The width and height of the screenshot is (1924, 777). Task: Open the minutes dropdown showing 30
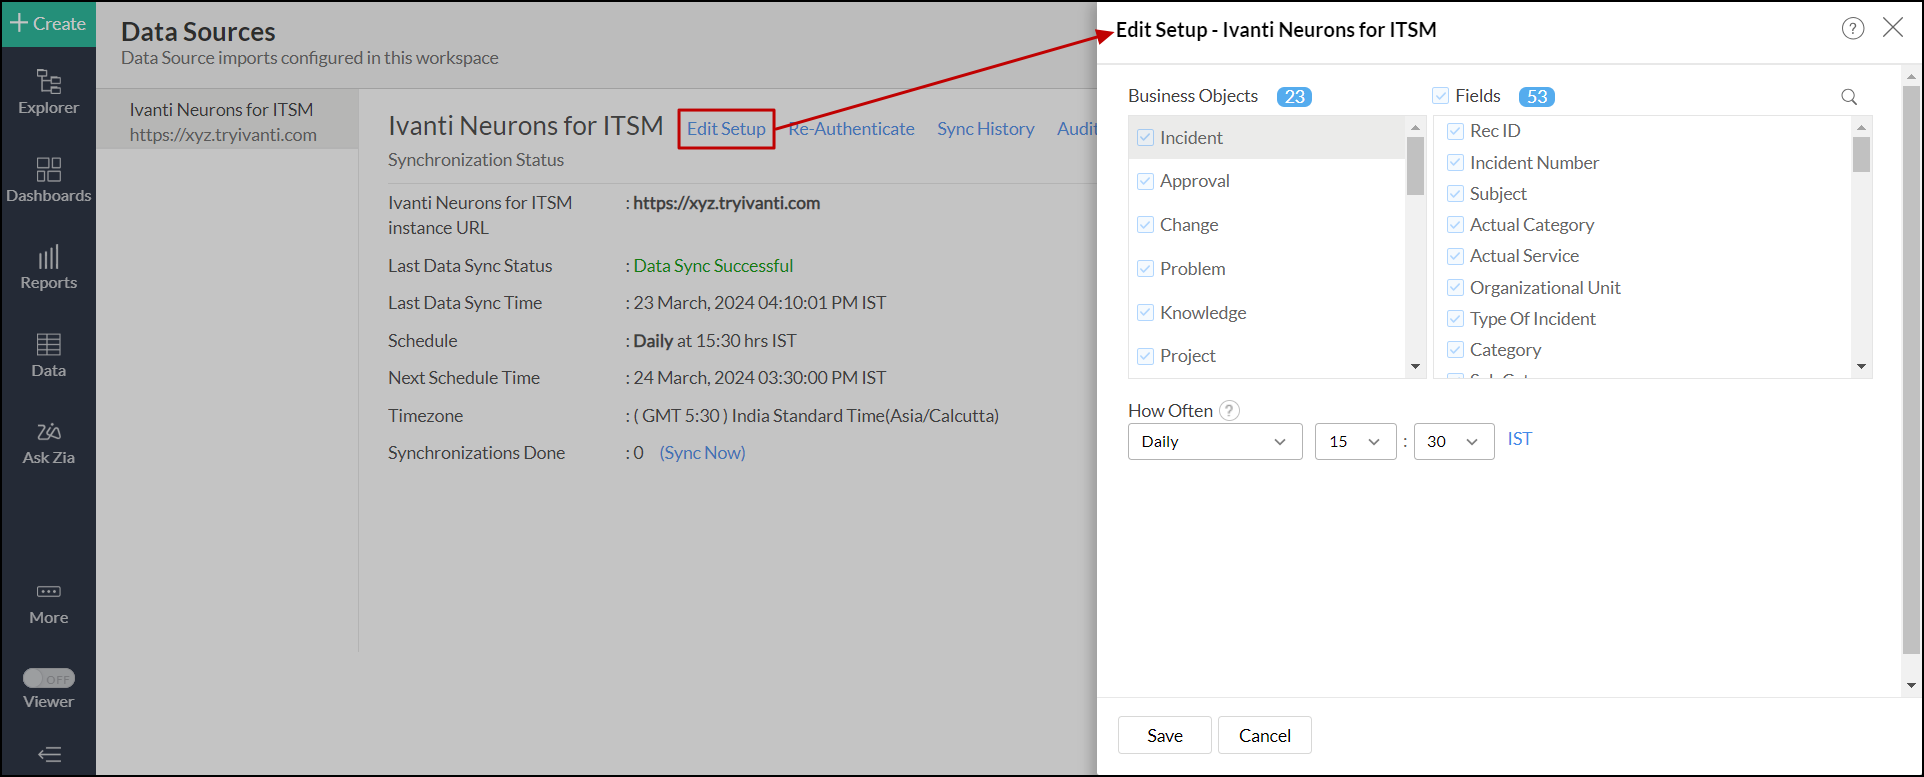(x=1453, y=441)
